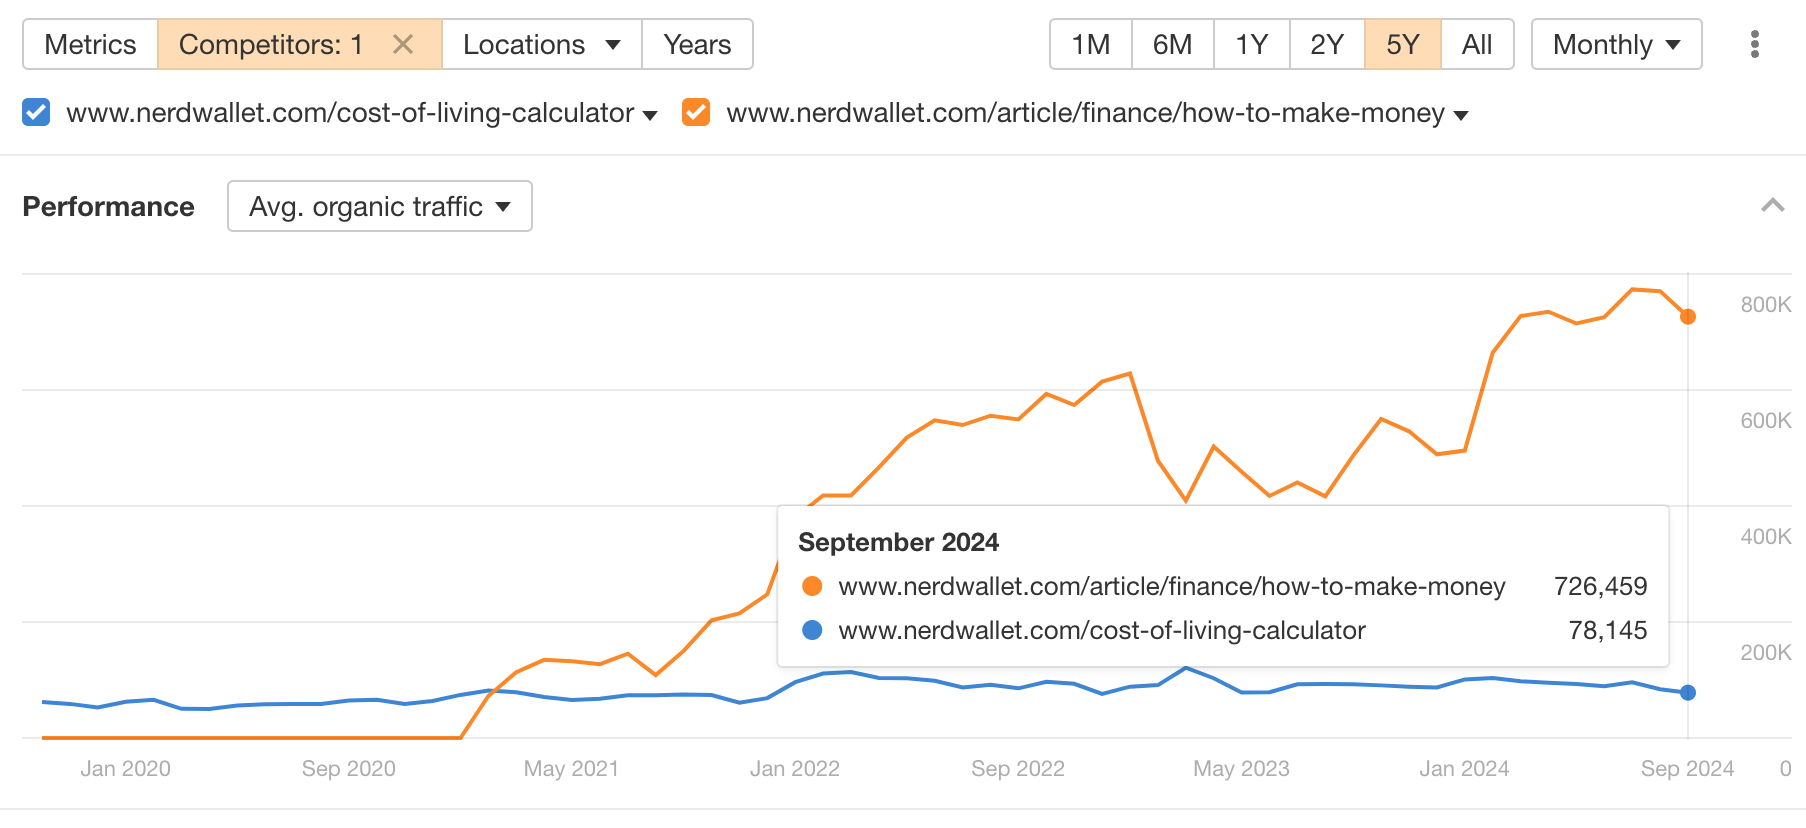Select the blue September 2024 data point

pyautogui.click(x=1688, y=691)
